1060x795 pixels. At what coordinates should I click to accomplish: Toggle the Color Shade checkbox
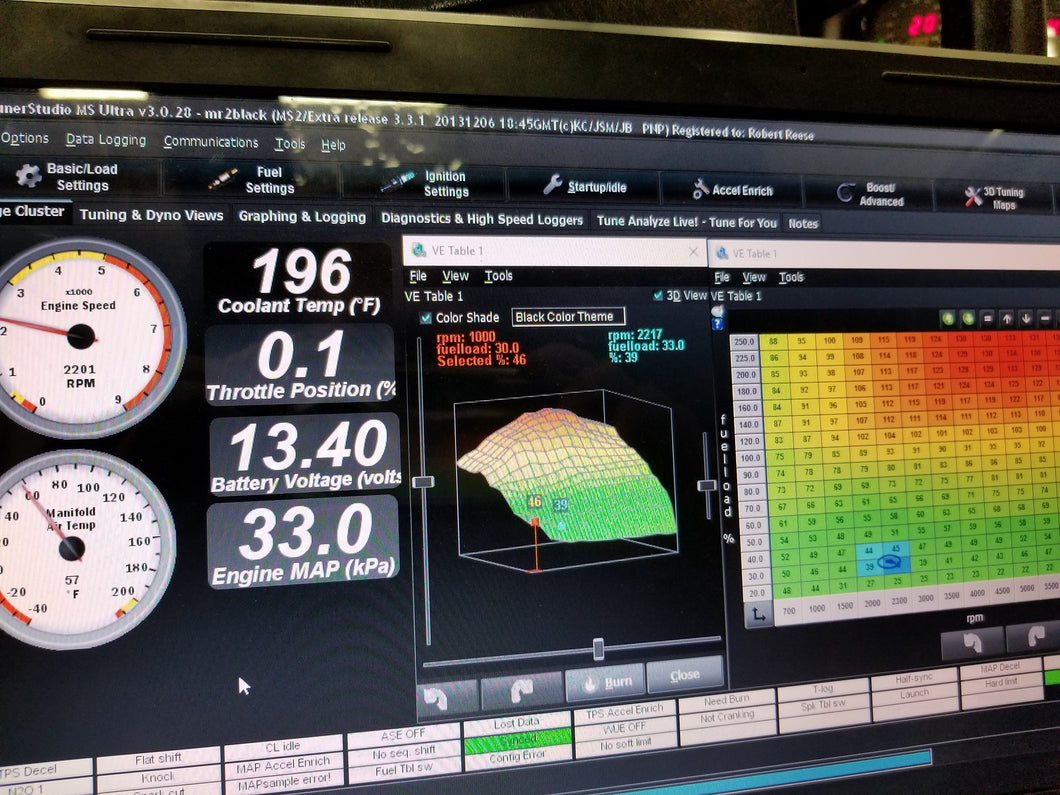pos(426,318)
